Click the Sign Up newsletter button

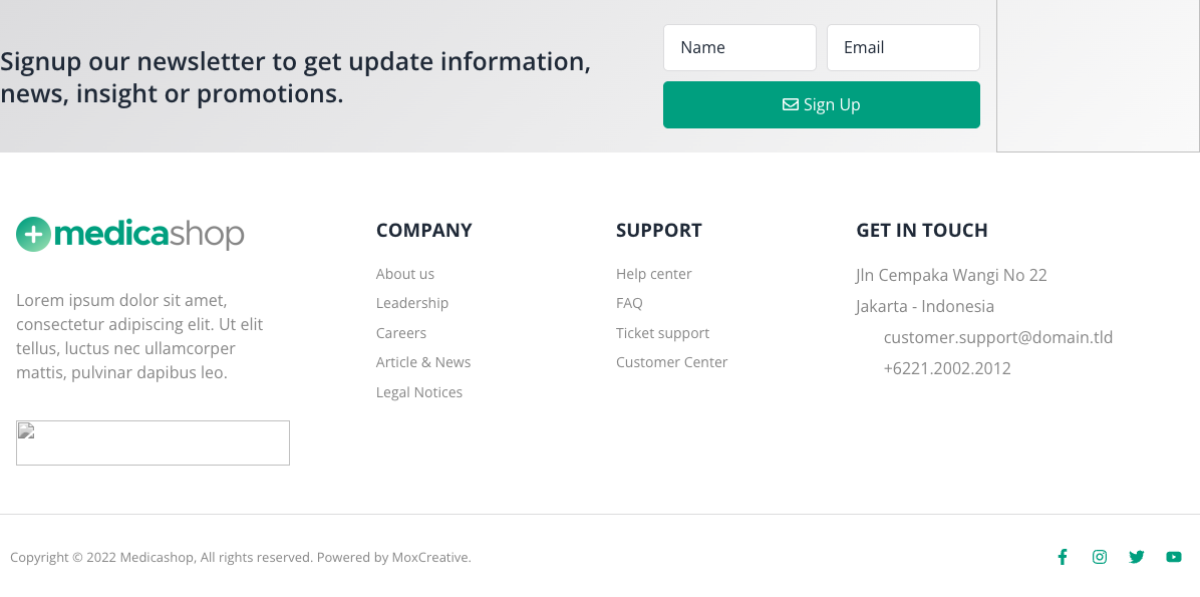click(821, 105)
